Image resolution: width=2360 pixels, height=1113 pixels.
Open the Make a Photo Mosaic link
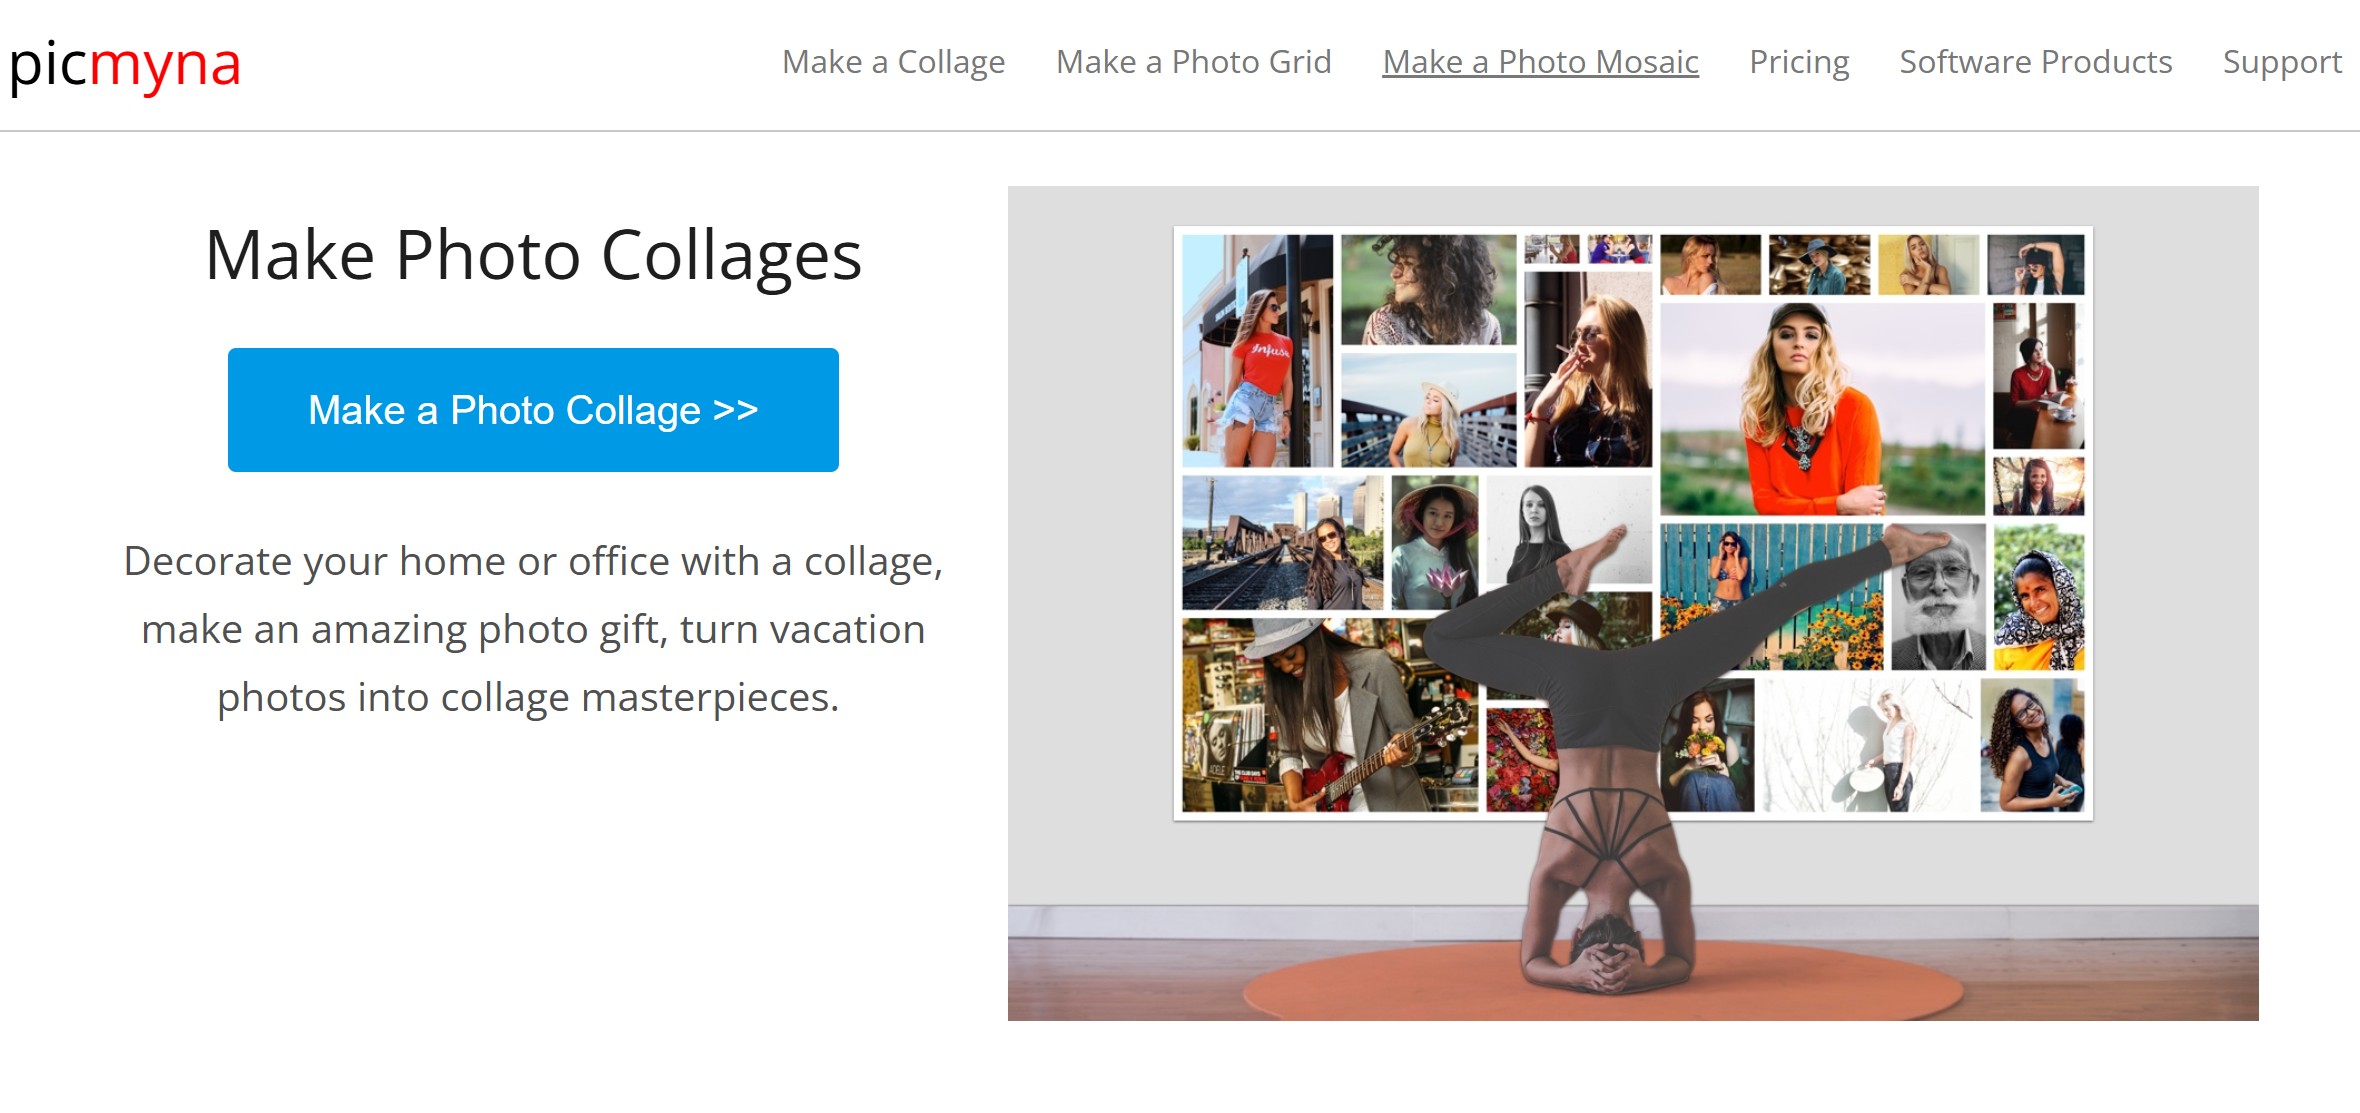point(1540,62)
